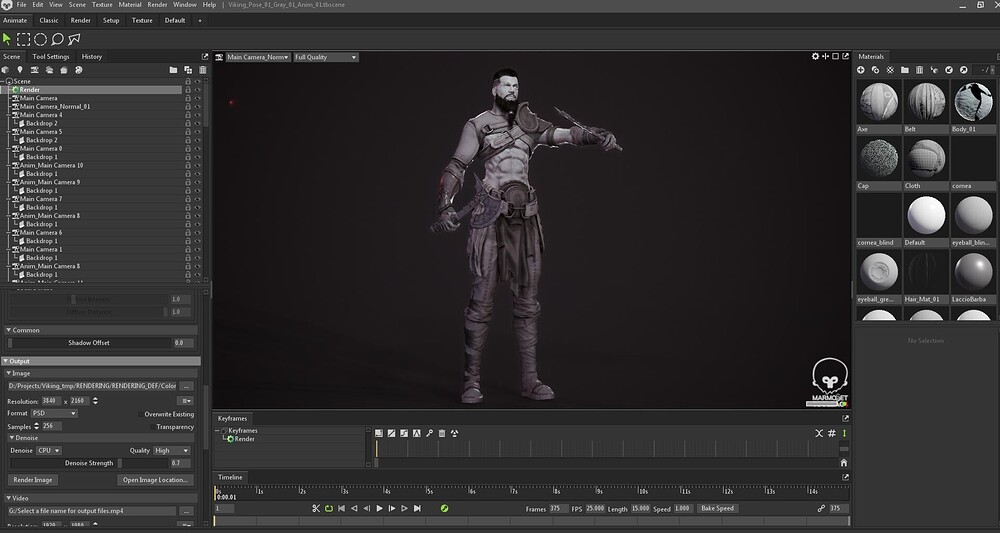Open viewport settings gear
The width and height of the screenshot is (1000, 533).
[815, 57]
